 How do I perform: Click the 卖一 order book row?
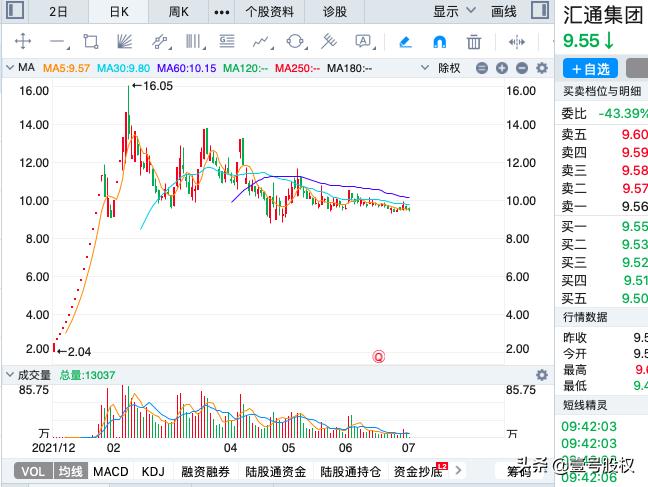[601, 206]
